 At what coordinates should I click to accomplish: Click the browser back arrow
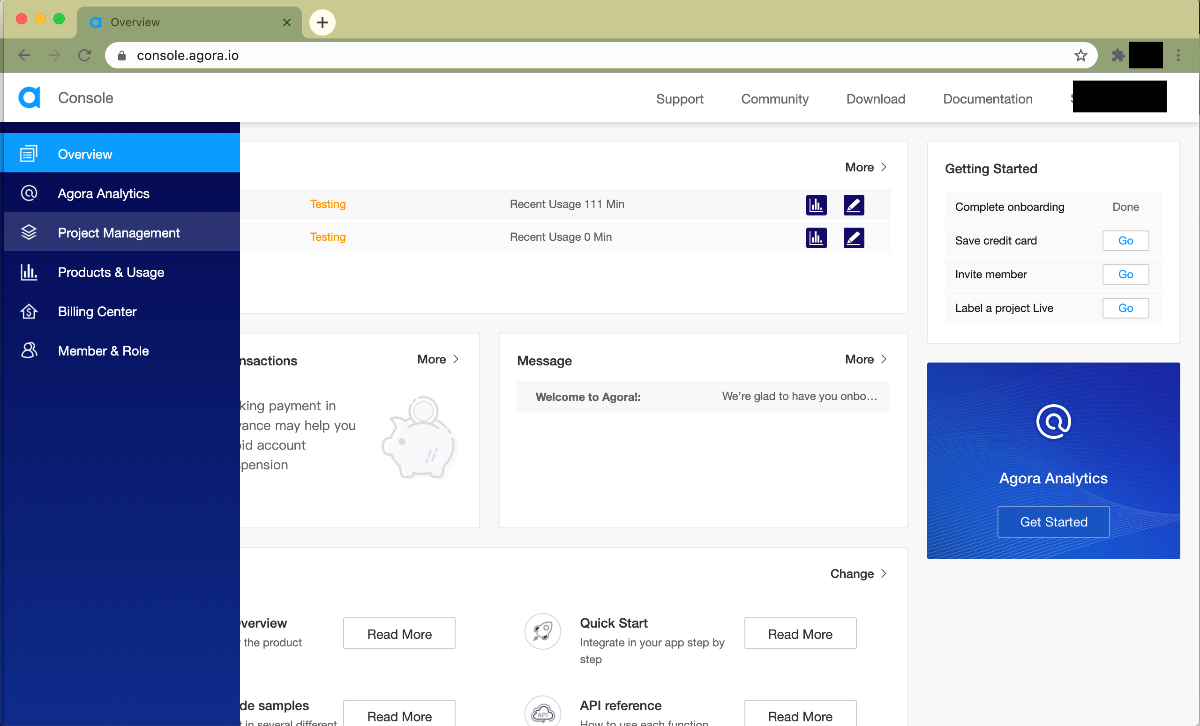pos(24,55)
